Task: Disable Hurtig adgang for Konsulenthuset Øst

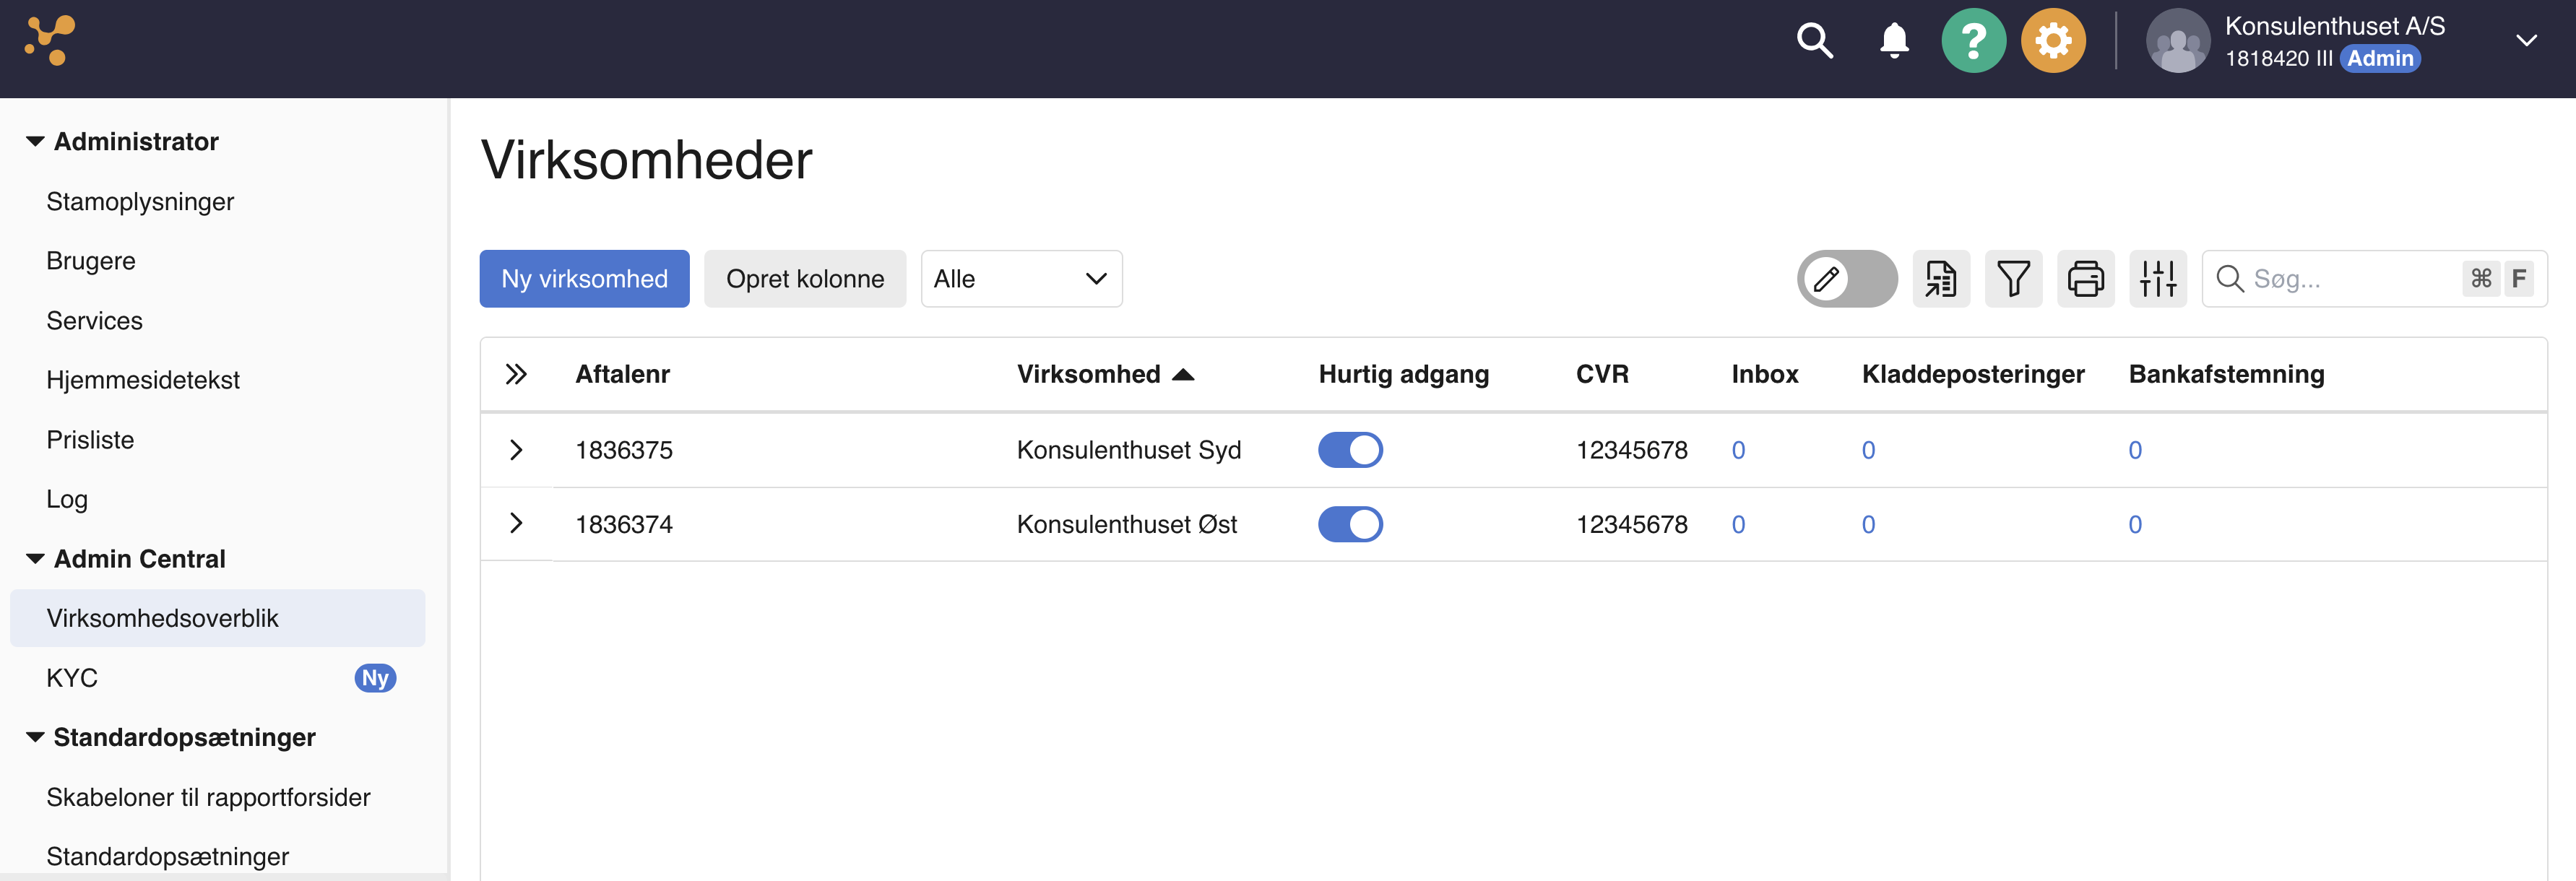Action: pos(1350,524)
